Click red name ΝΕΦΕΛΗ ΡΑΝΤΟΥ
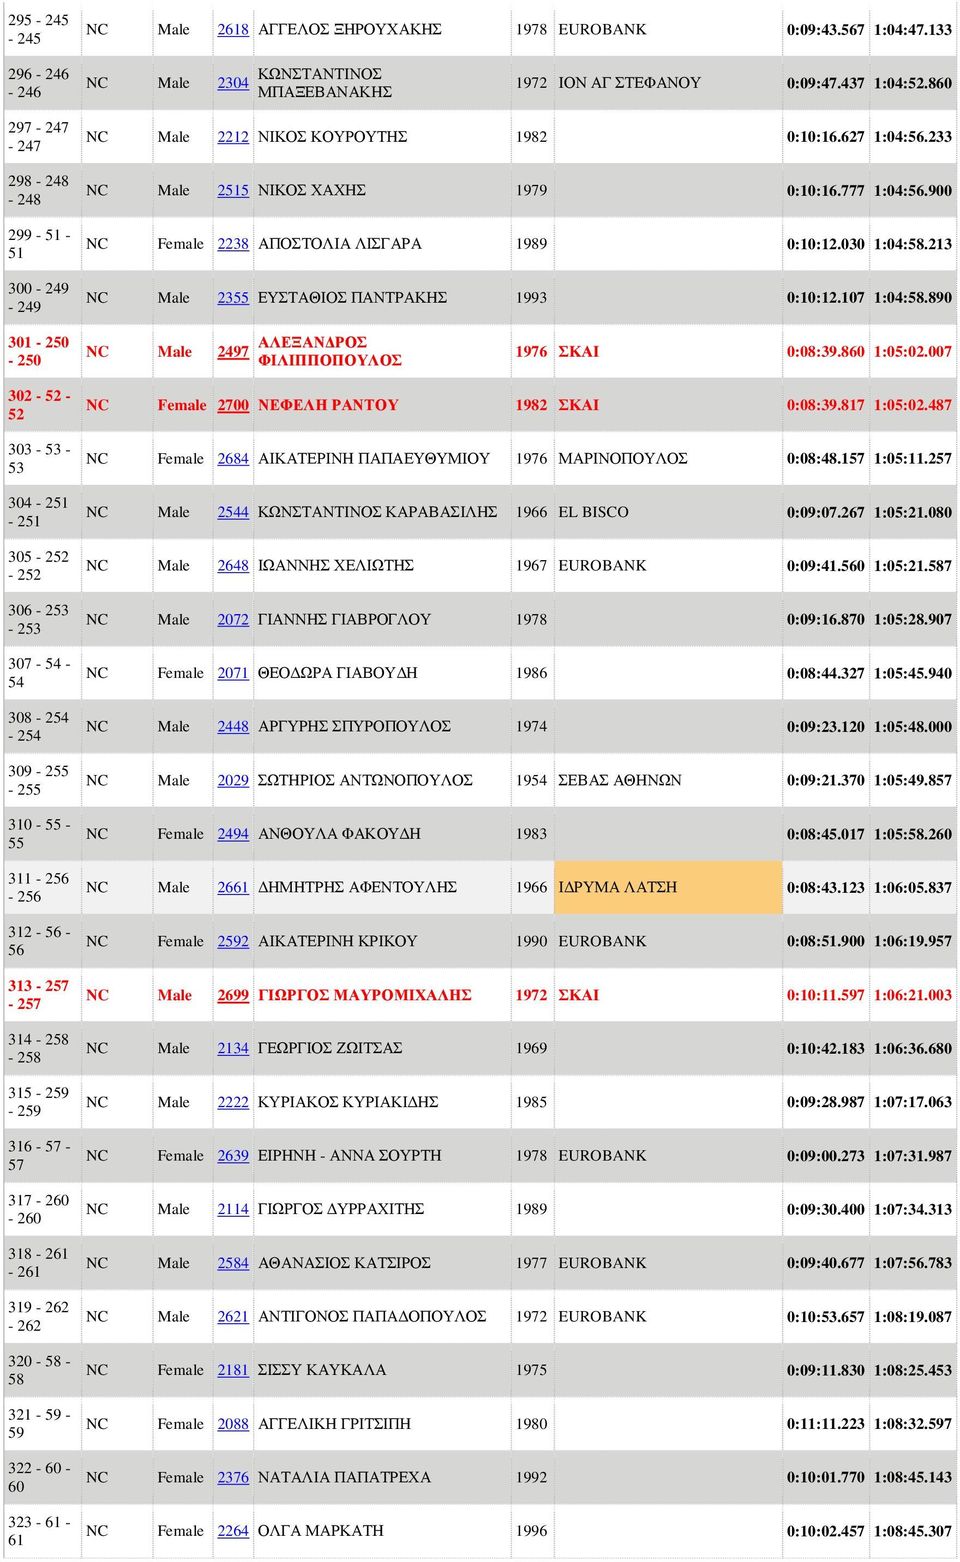960x1562 pixels. click(x=328, y=405)
